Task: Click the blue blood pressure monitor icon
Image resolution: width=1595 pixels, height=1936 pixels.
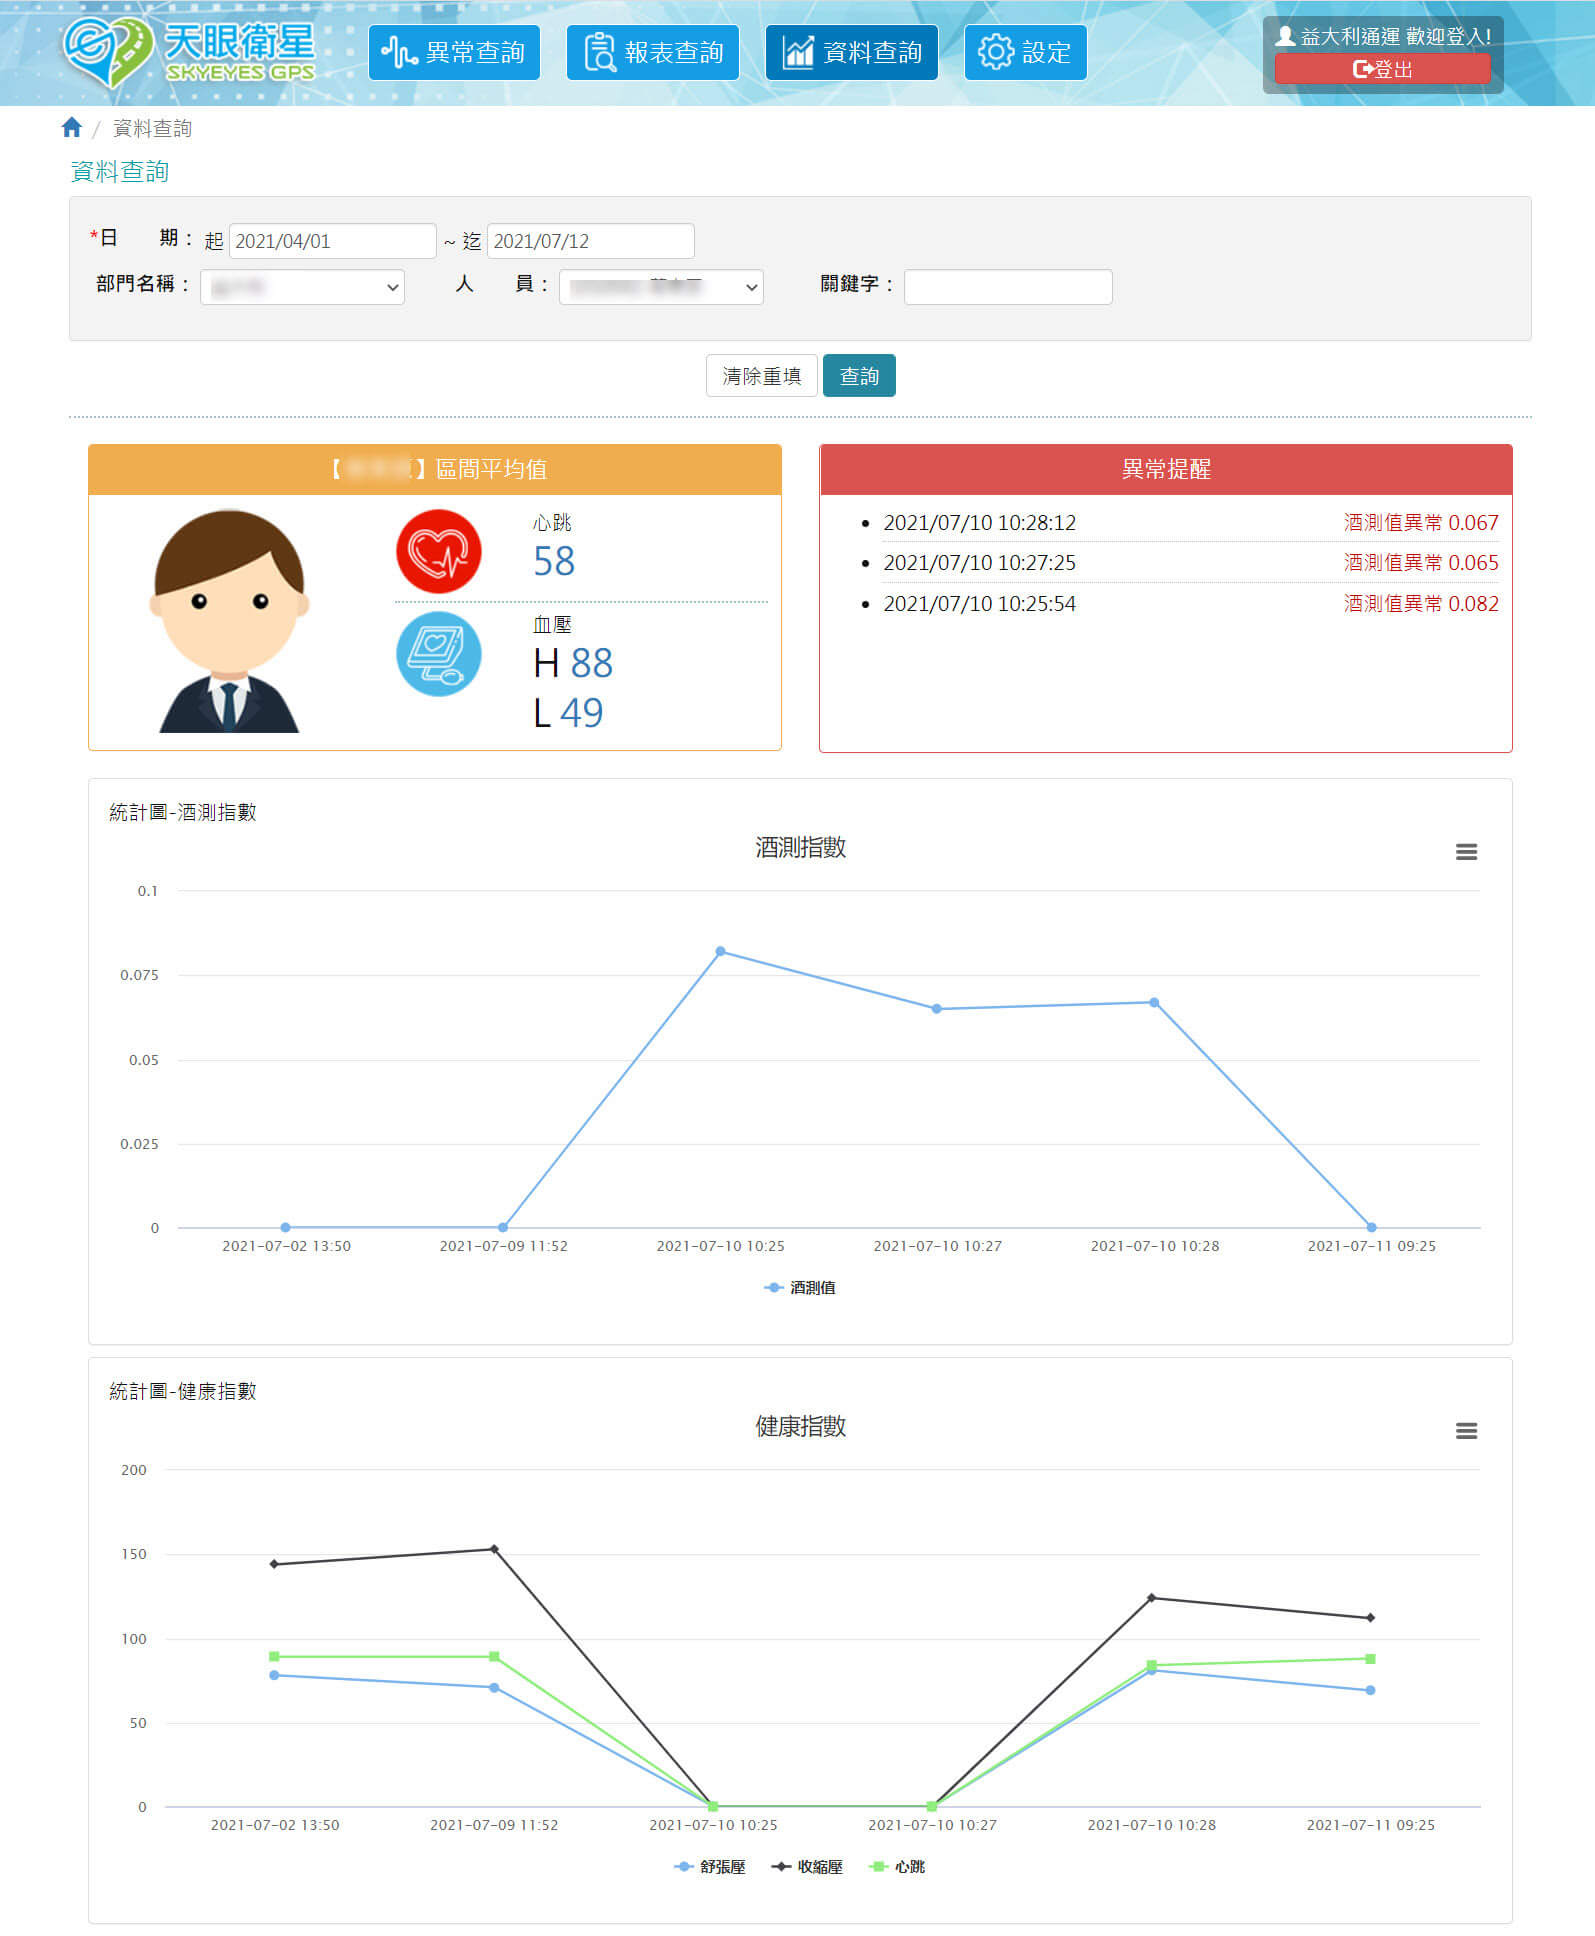Action: [x=438, y=654]
